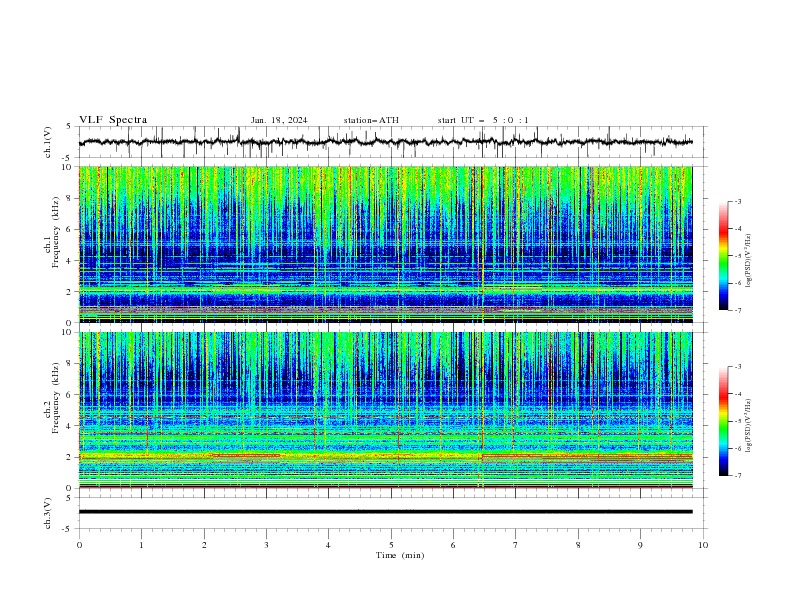Click the "Time (min)" axis title

point(400,555)
